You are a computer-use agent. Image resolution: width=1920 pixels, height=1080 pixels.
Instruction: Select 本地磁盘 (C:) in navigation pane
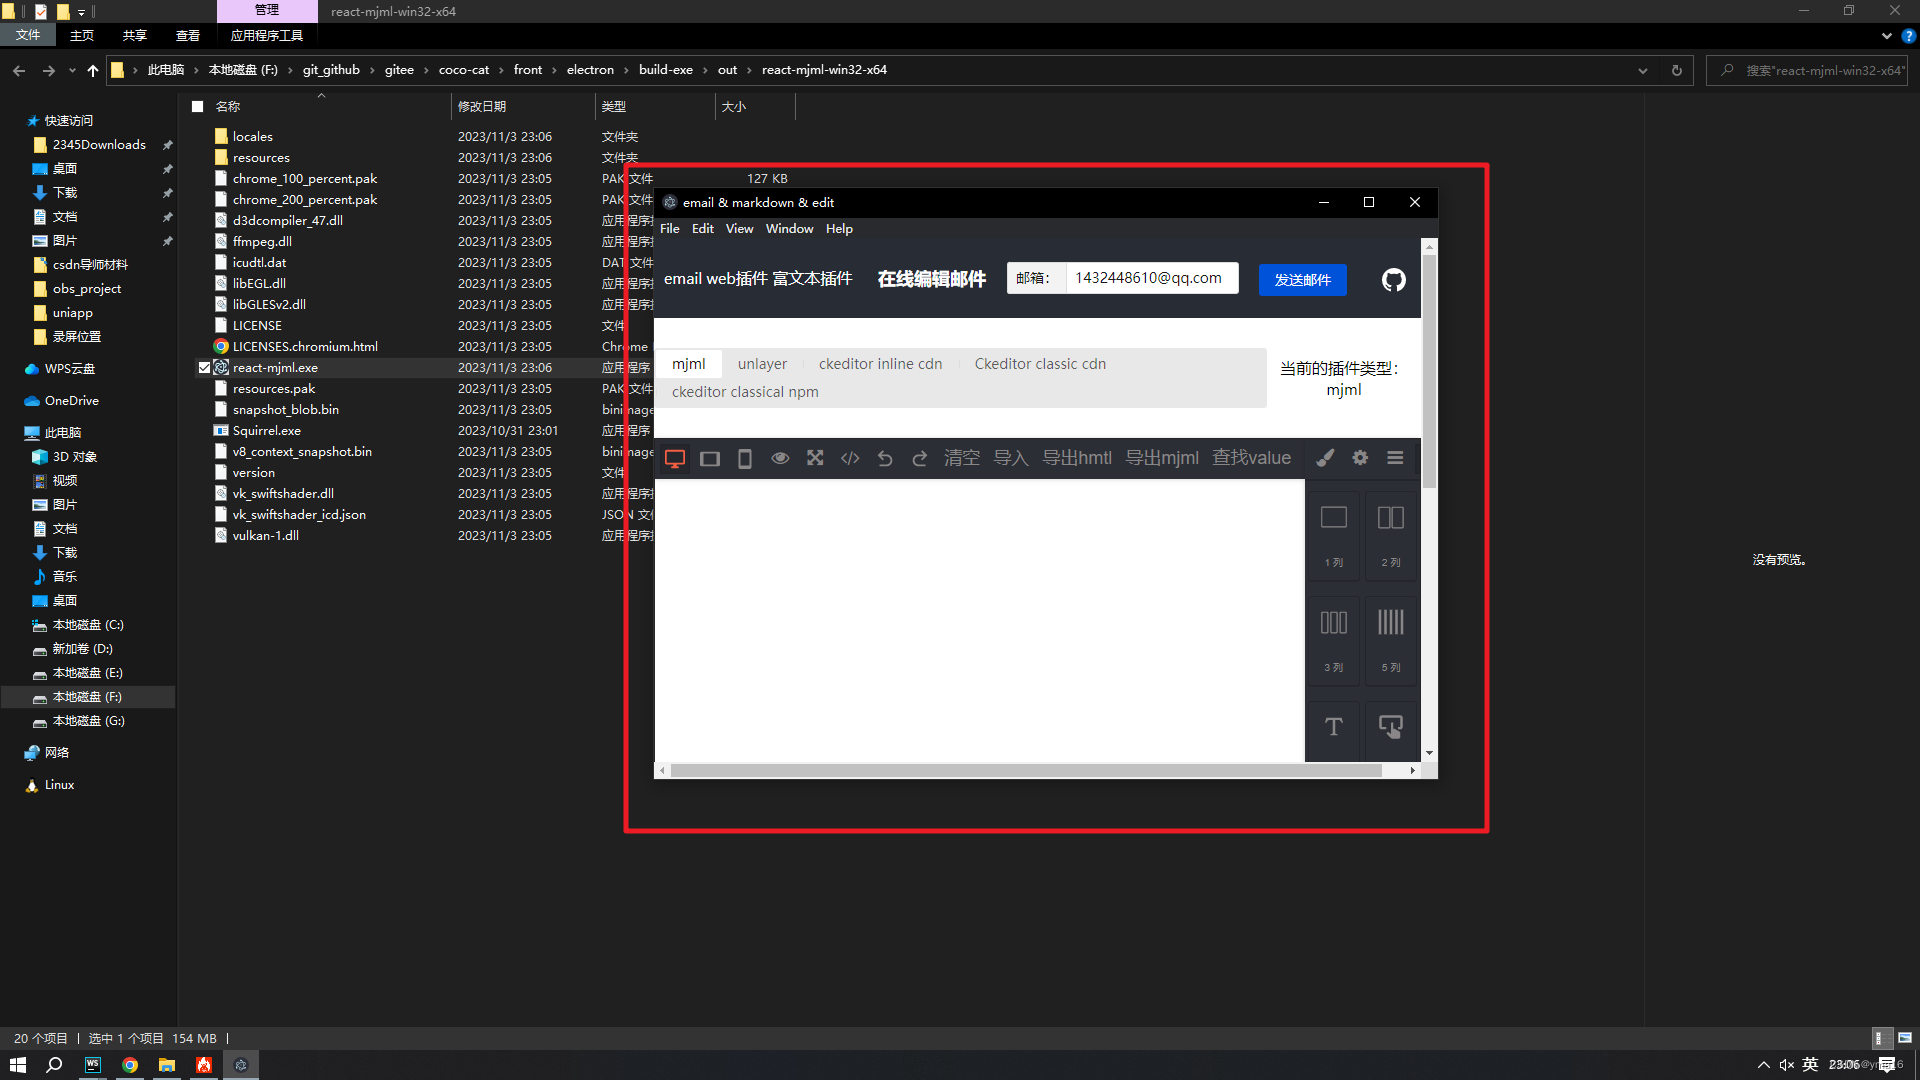[x=88, y=625]
